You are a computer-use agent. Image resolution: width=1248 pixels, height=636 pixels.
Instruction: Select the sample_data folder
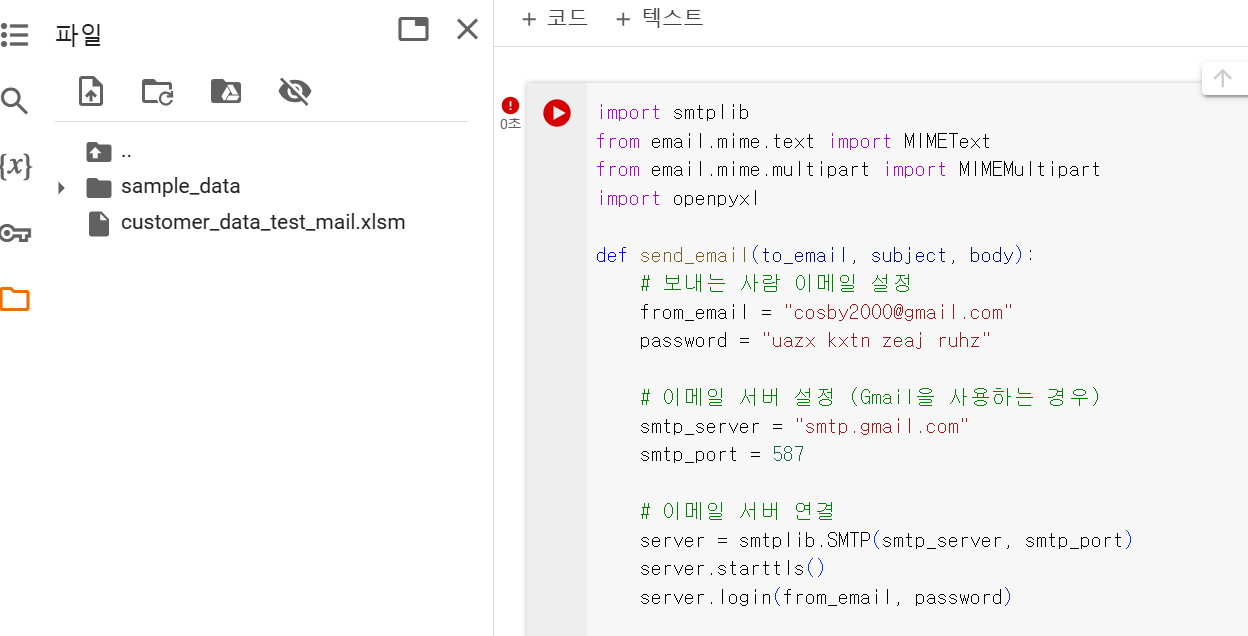(x=180, y=187)
